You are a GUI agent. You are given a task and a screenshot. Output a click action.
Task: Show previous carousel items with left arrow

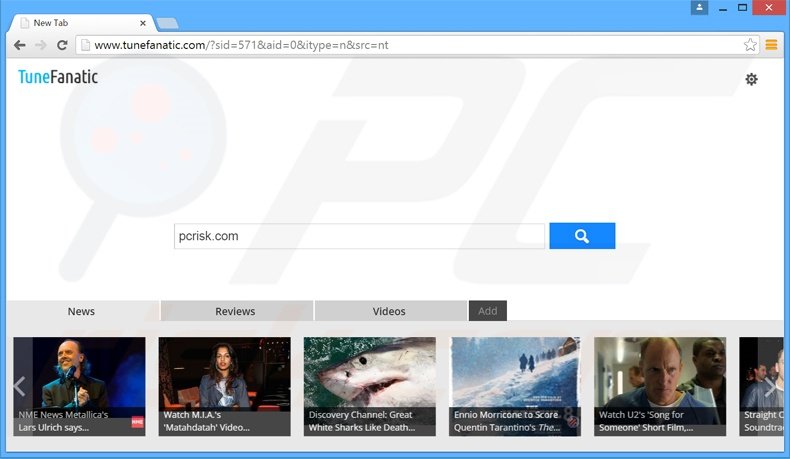click(20, 386)
